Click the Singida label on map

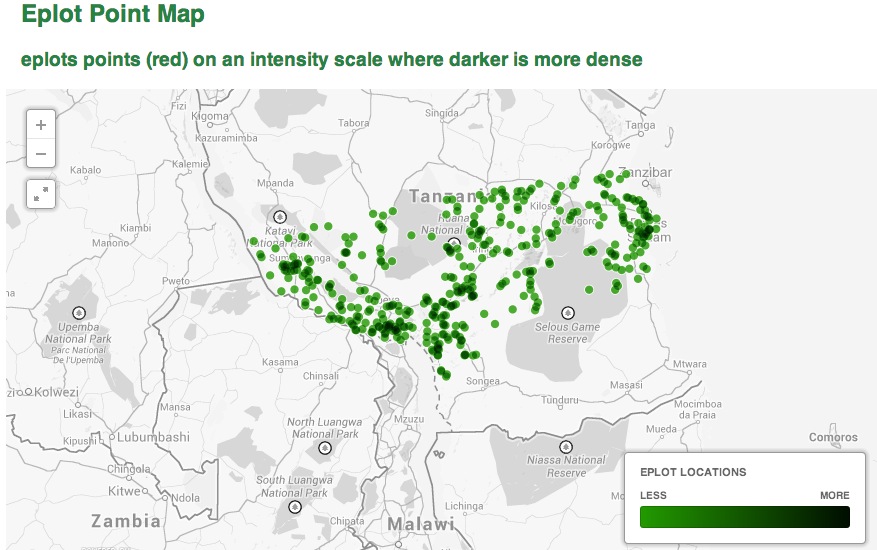pyautogui.click(x=442, y=113)
